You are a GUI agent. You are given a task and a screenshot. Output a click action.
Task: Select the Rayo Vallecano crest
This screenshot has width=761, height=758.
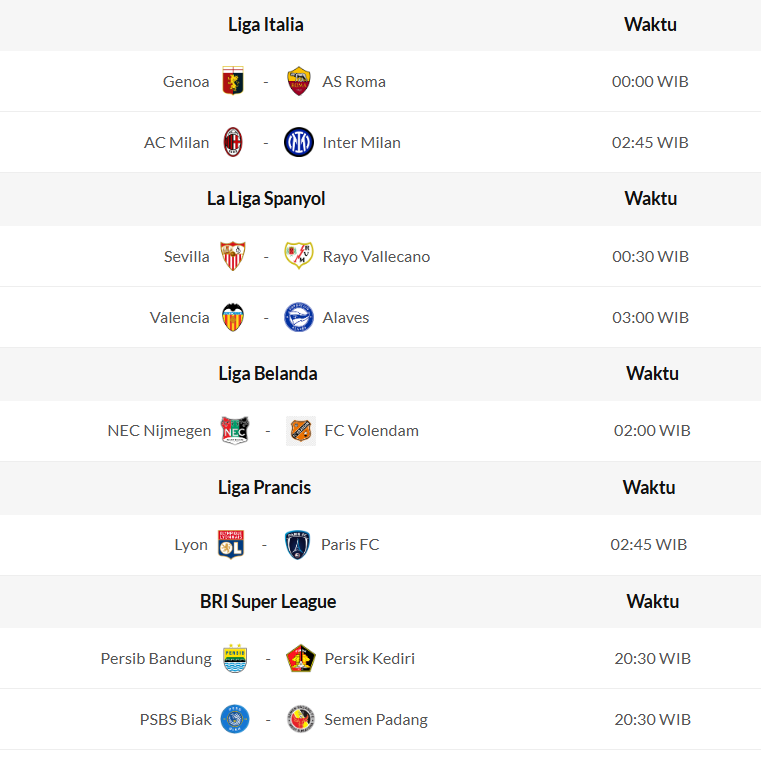pos(298,256)
